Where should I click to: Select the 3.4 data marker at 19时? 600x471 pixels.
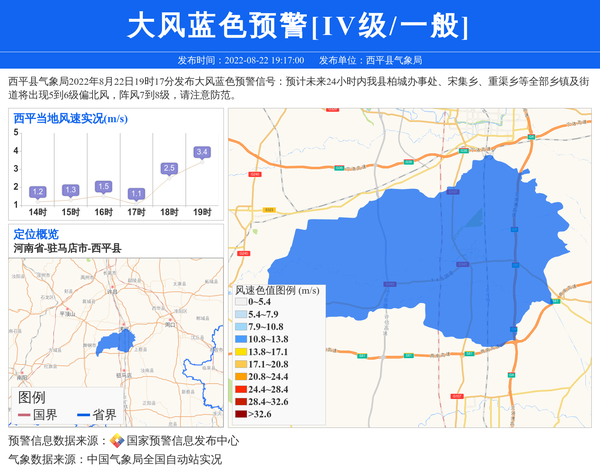(x=202, y=153)
